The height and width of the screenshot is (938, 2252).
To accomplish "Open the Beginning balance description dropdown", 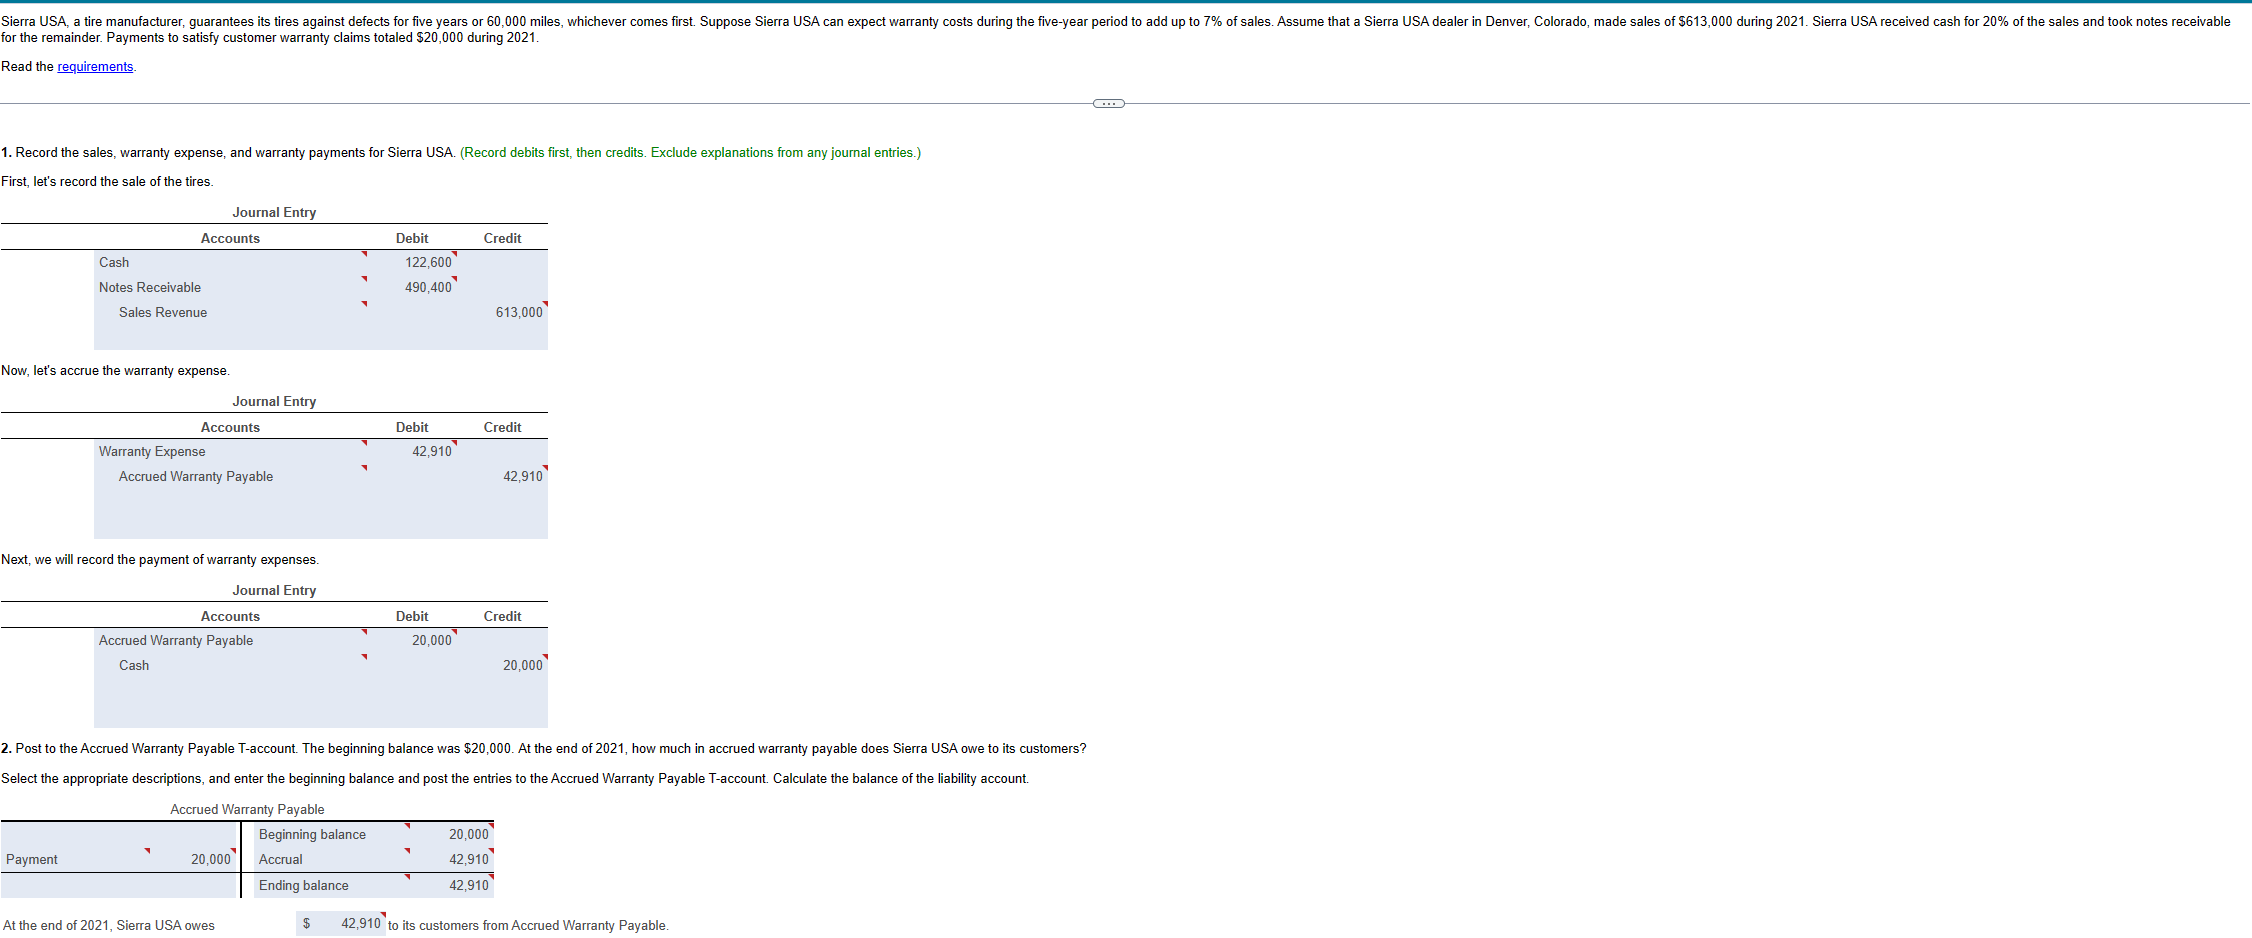I will [x=333, y=834].
